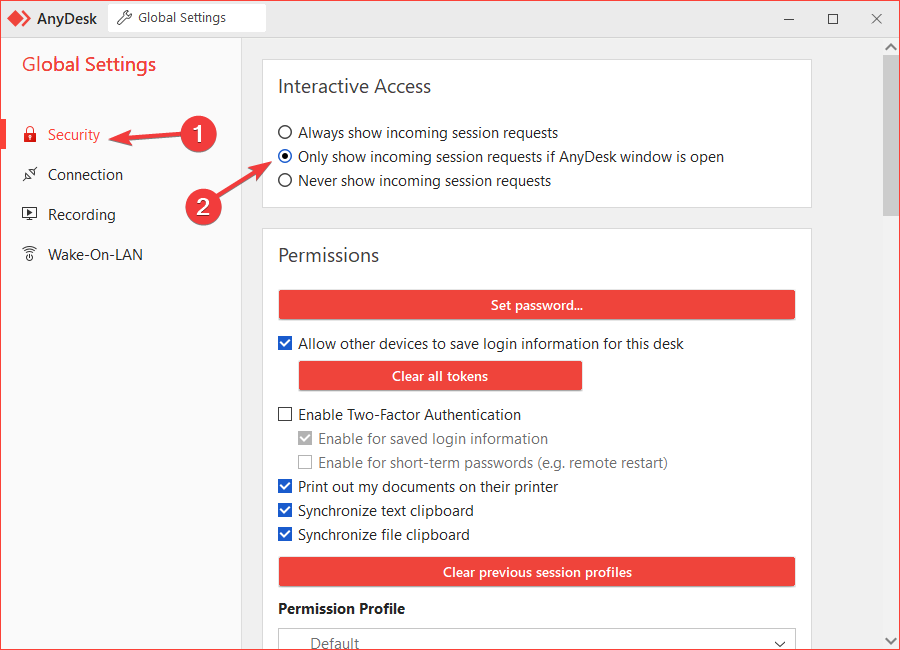900x650 pixels.
Task: Click Clear previous session profiles button
Action: 537,572
